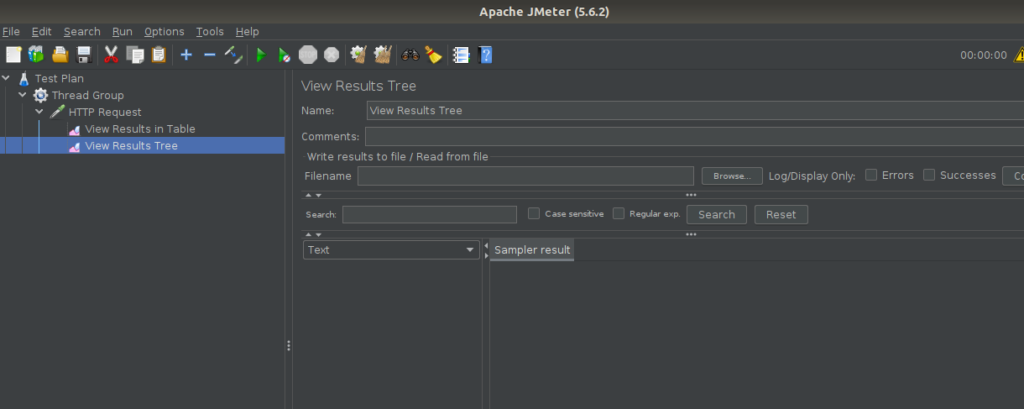Click the Comments input field

pos(694,137)
